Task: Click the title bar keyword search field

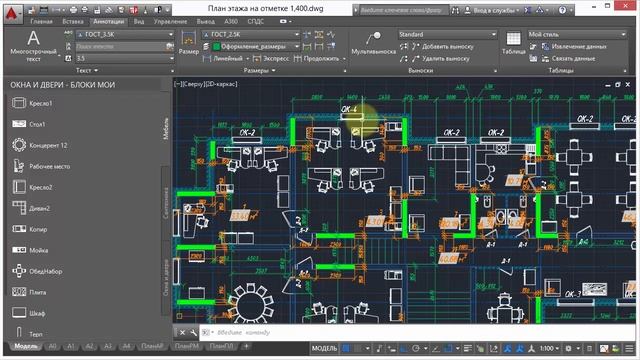Action: coord(403,10)
